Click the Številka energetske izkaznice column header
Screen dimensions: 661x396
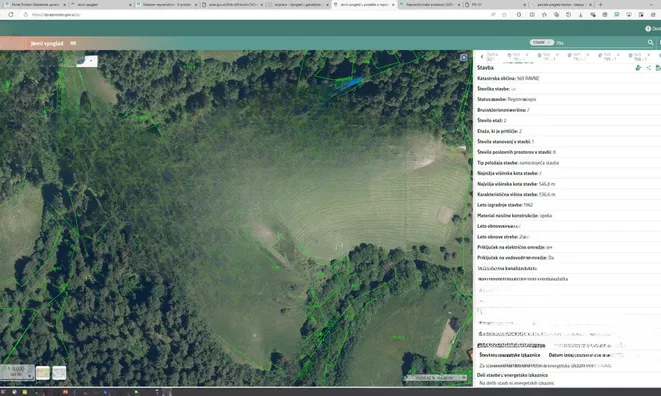tap(510, 355)
